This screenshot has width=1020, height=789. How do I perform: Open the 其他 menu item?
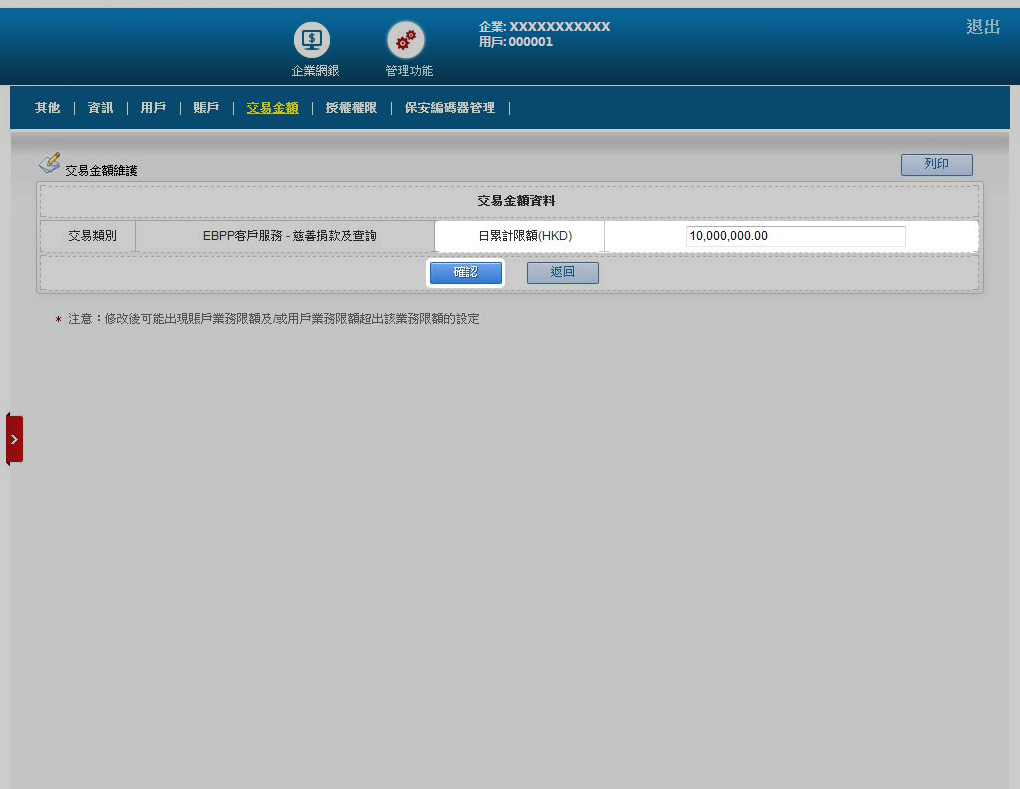[x=47, y=108]
